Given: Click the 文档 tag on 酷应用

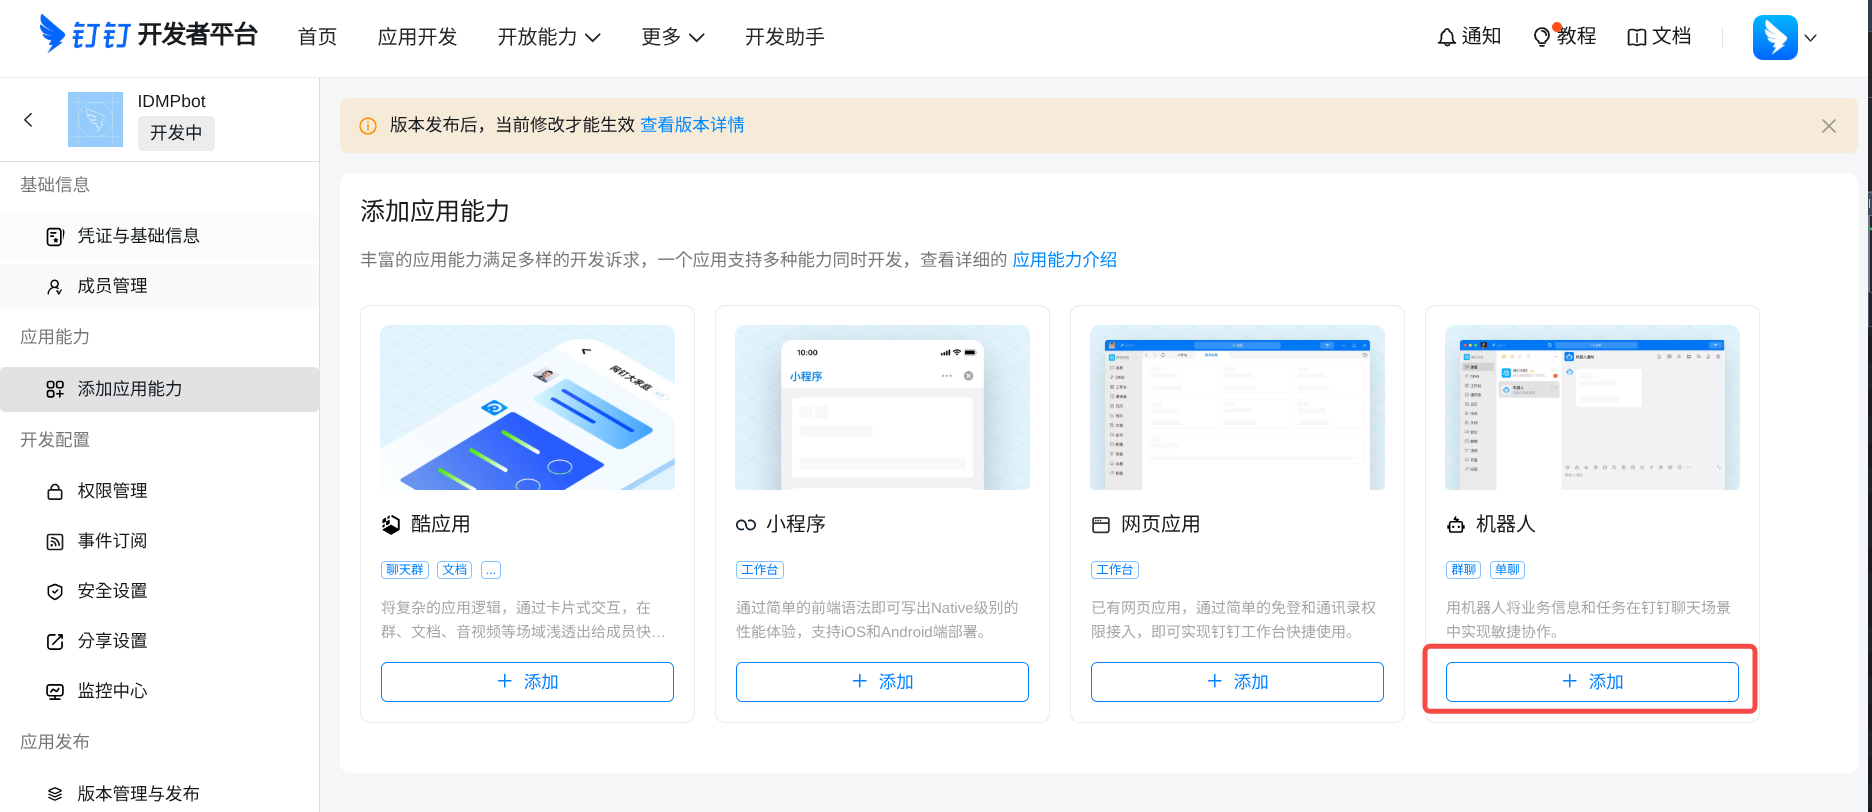Looking at the screenshot, I should click(x=455, y=570).
